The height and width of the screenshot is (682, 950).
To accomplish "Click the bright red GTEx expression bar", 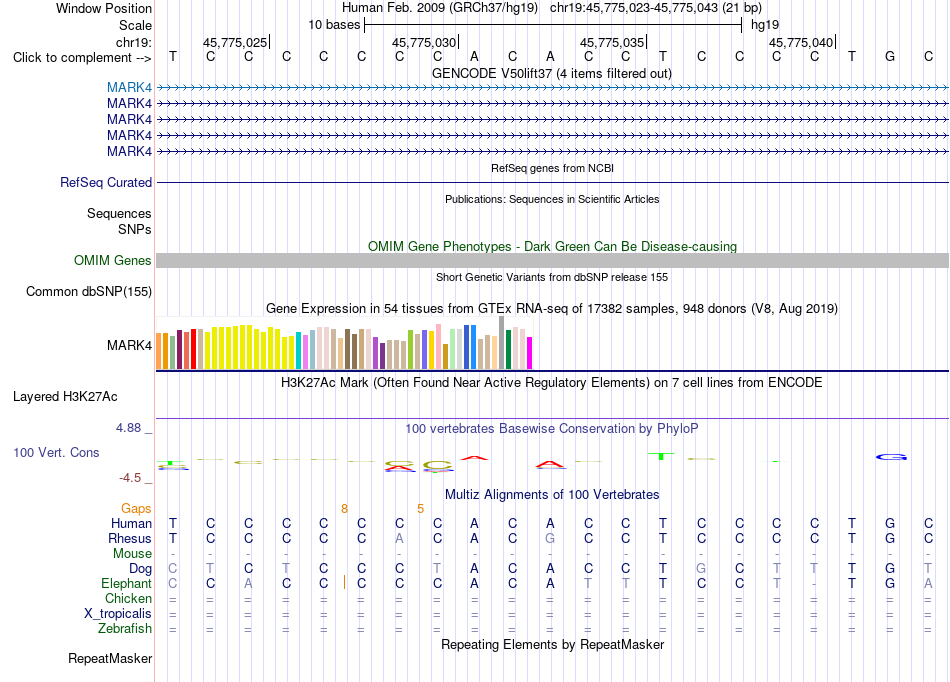I will tap(193, 349).
